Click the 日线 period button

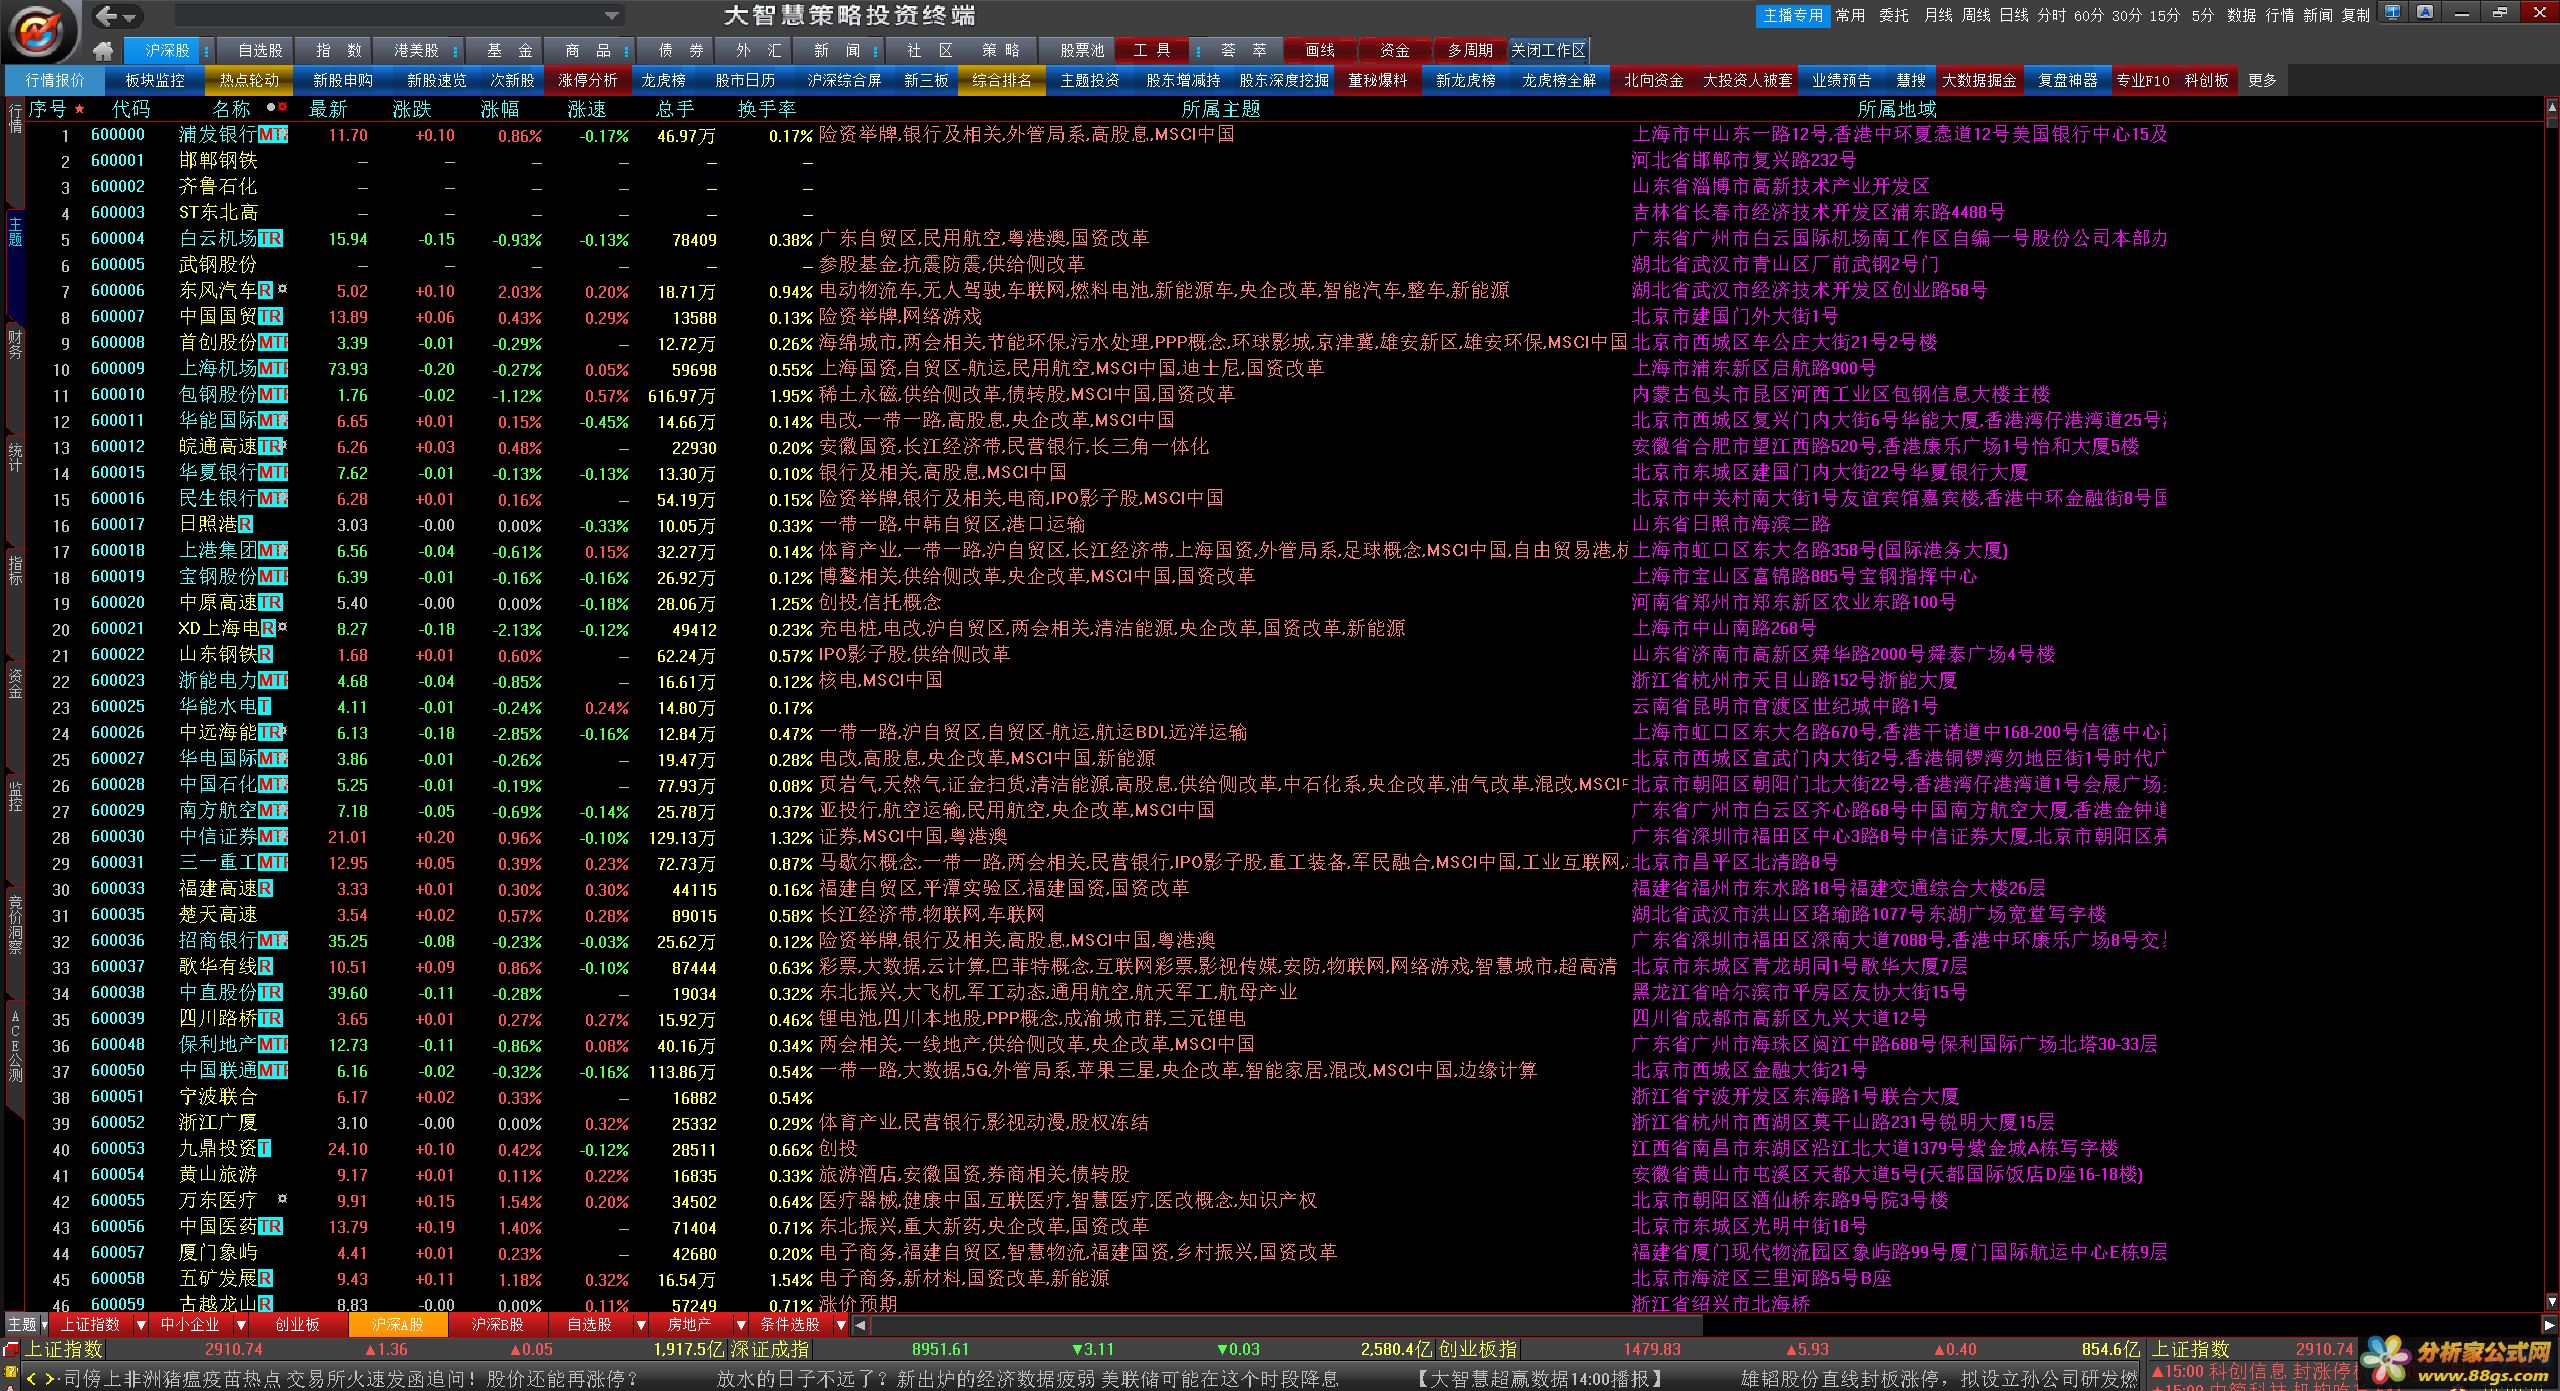tap(2014, 15)
